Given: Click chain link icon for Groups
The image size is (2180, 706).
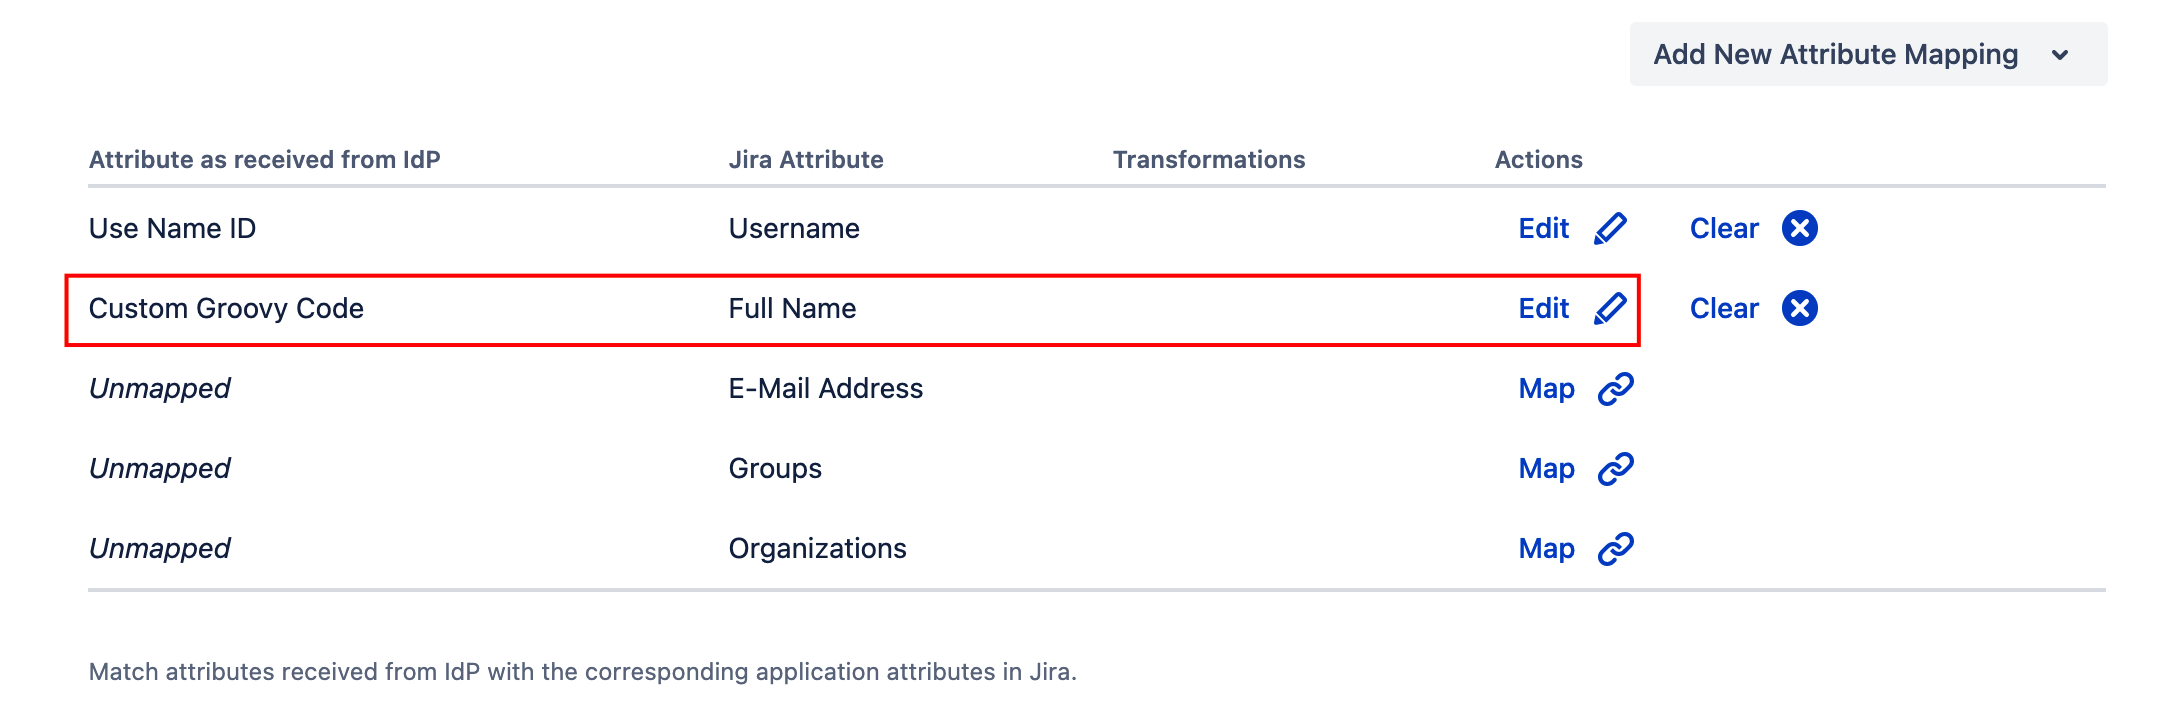Looking at the screenshot, I should click(x=1616, y=469).
